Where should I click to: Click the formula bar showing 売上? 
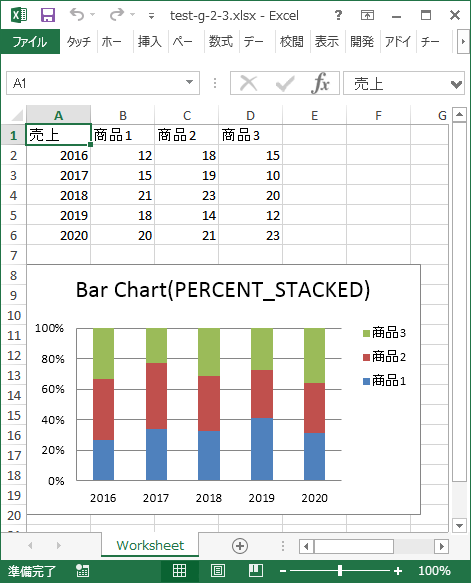tap(396, 83)
